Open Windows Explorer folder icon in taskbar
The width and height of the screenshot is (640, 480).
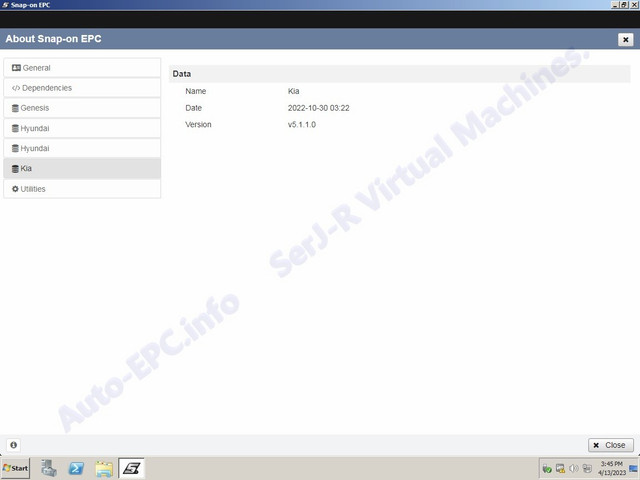coord(104,469)
